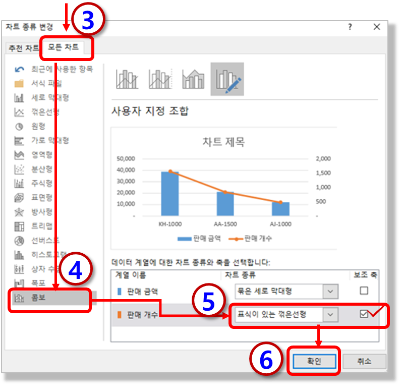Choose 분산형 scatter chart category
The image size is (400, 385).
[33, 169]
